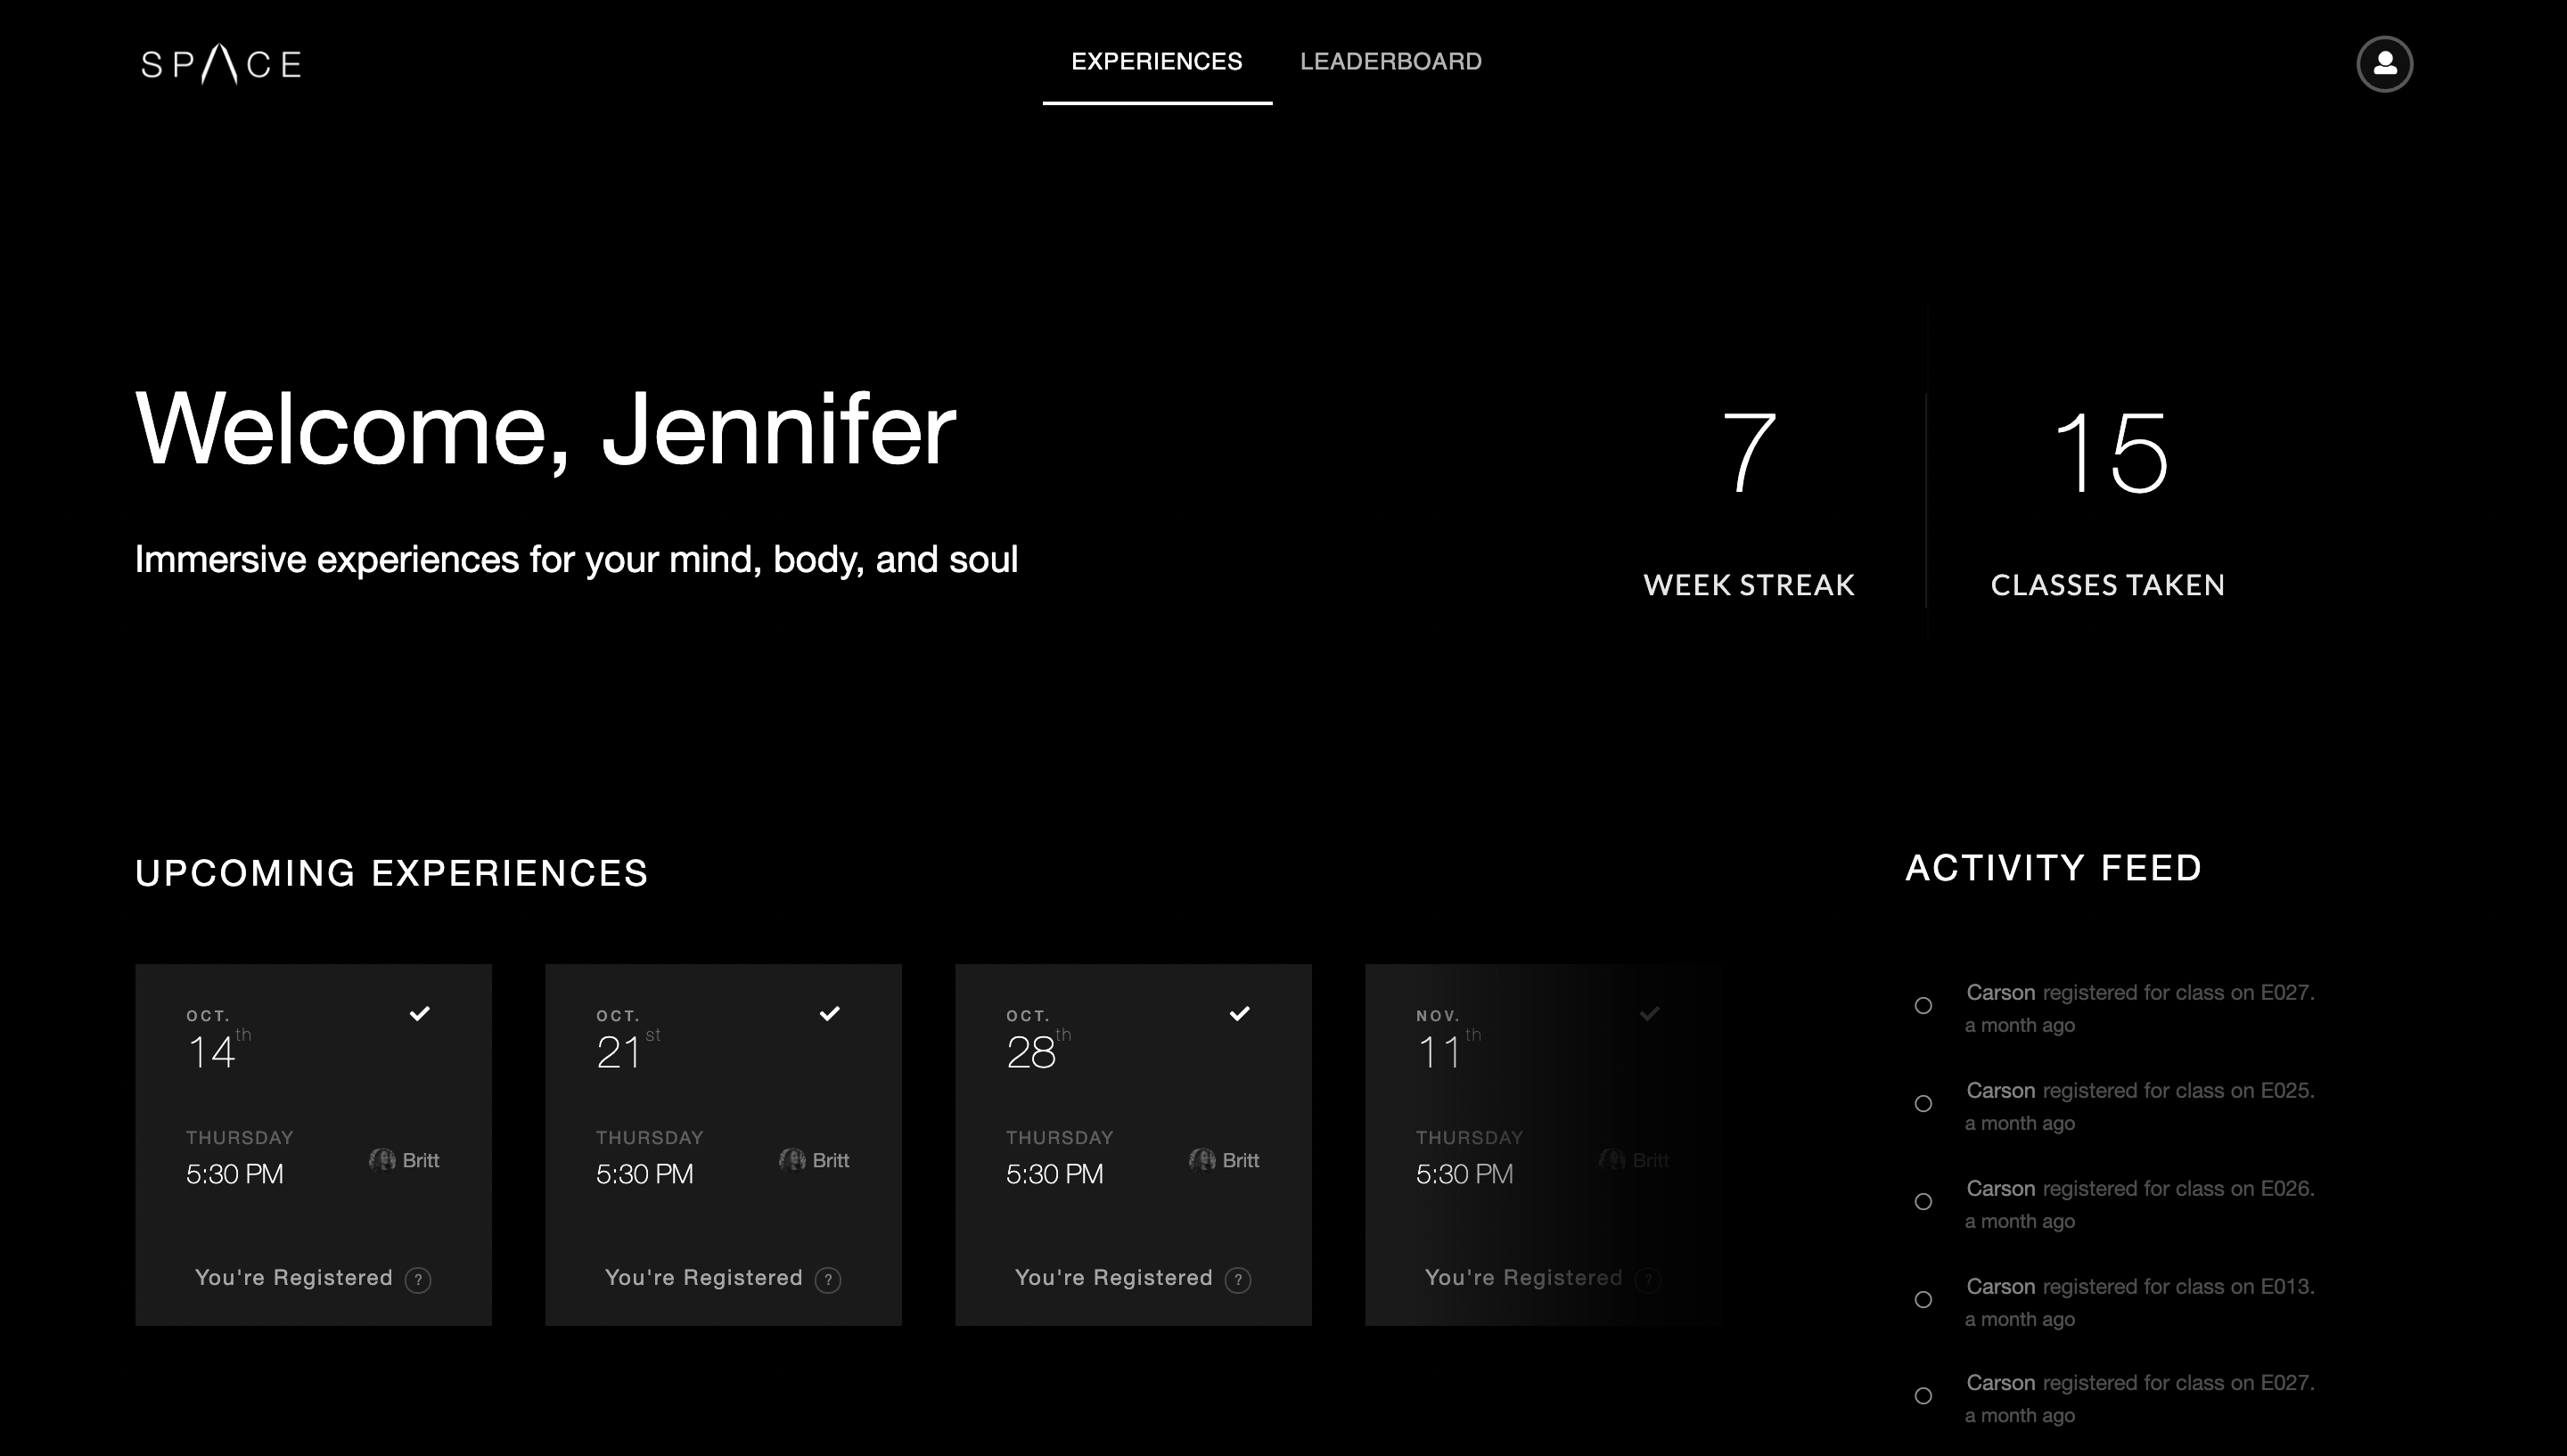Click Carson in the E025 activity entry
Viewport: 2567px width, 1456px height.
point(2000,1091)
